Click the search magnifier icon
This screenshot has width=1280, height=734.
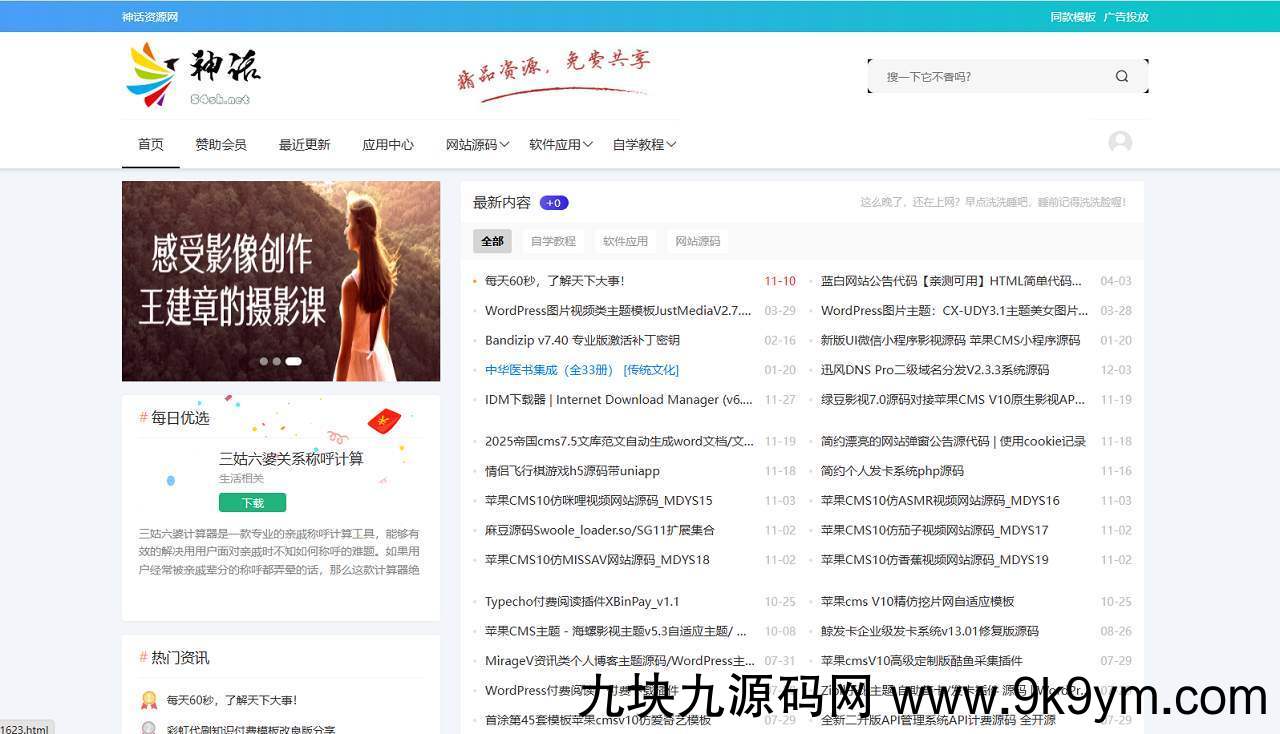[1122, 75]
